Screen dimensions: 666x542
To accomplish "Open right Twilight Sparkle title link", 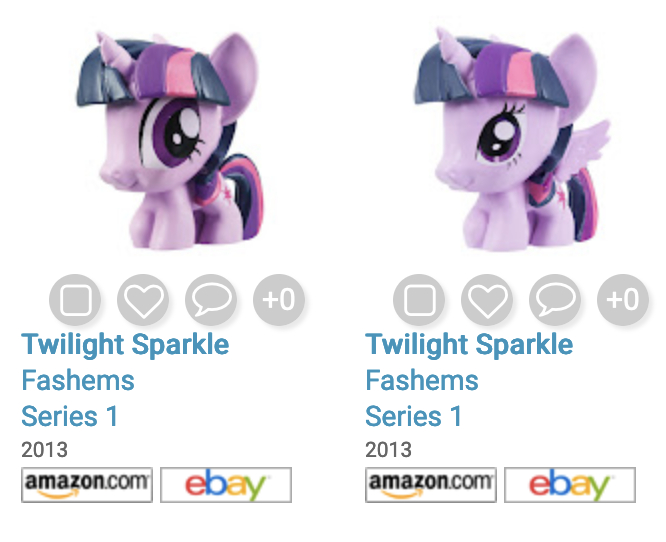I will click(469, 345).
